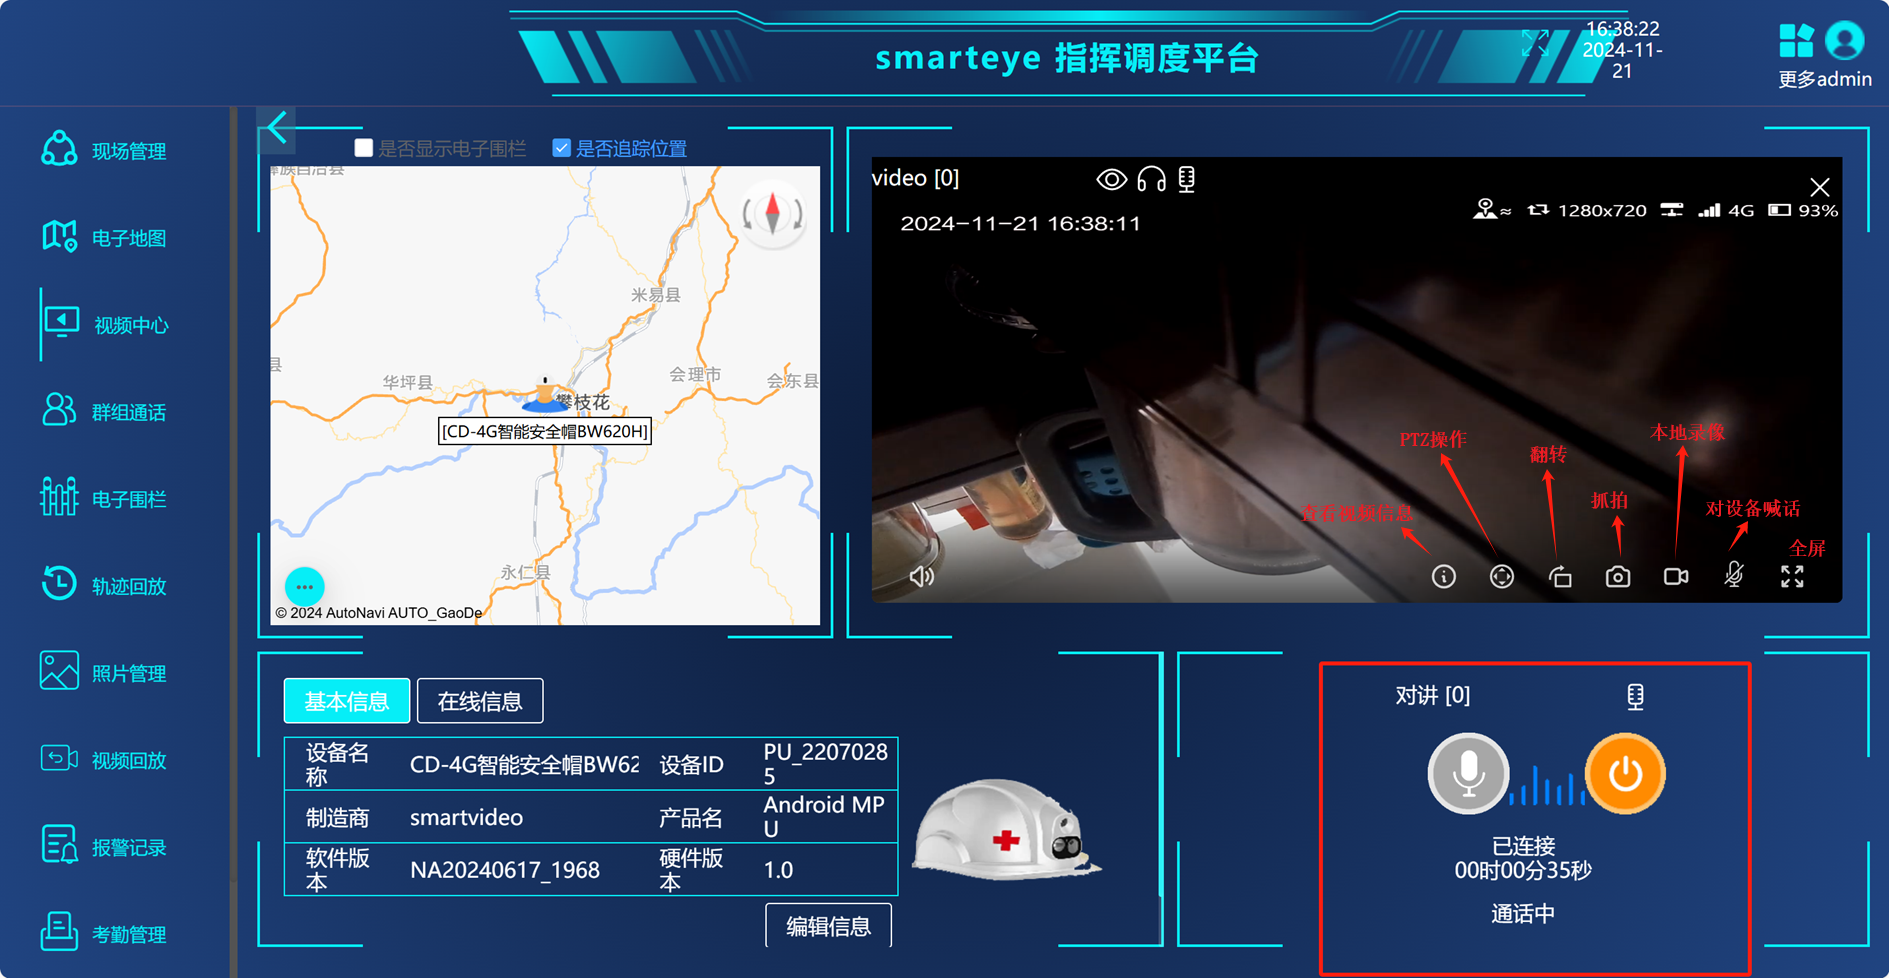Image resolution: width=1889 pixels, height=978 pixels.
Task: Take a snapshot with camera icon
Action: tap(1618, 577)
